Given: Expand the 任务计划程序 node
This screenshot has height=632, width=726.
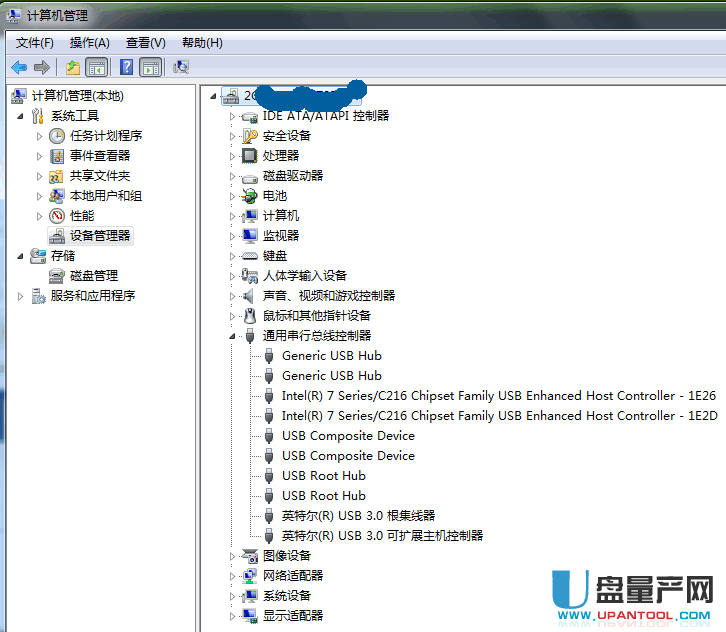Looking at the screenshot, I should coord(40,136).
